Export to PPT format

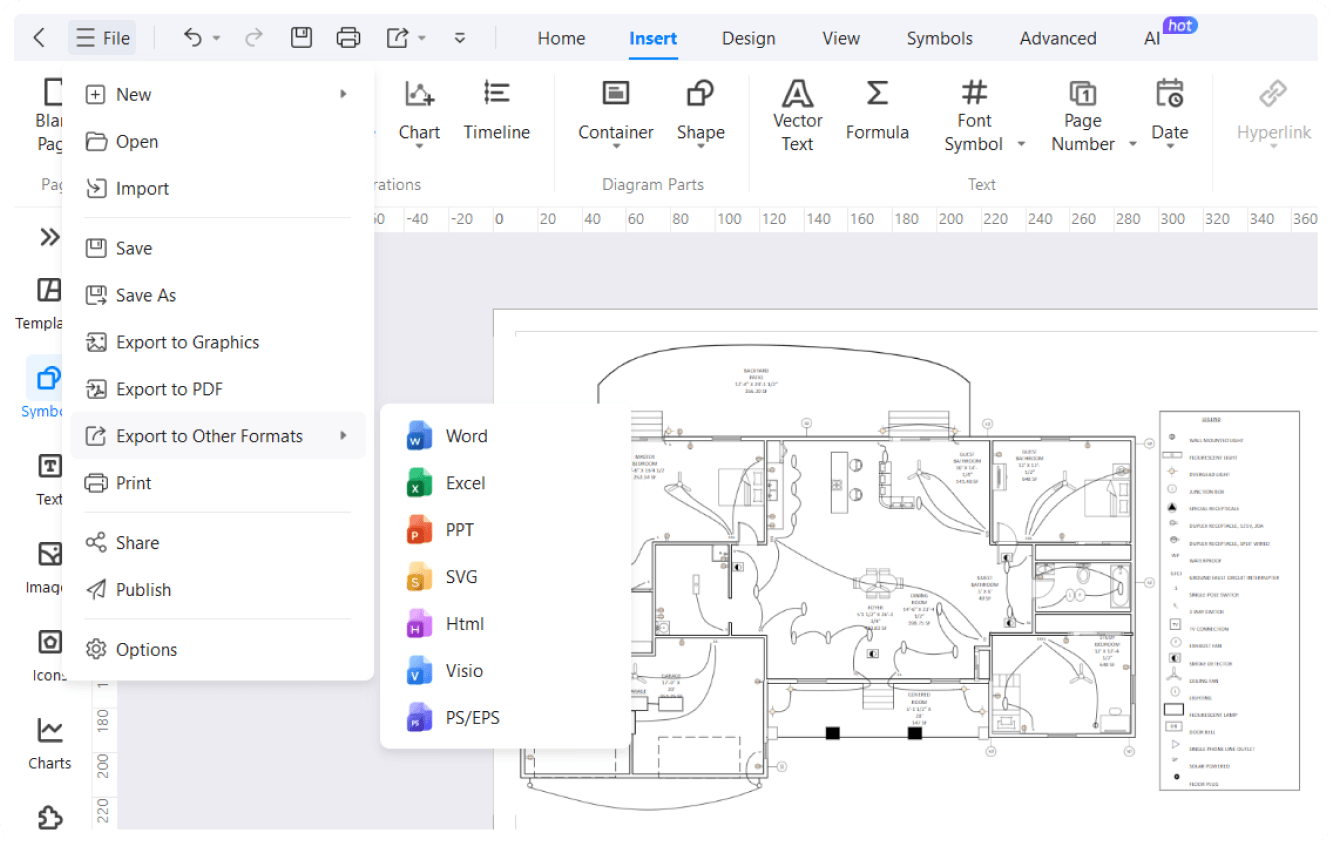(x=506, y=530)
